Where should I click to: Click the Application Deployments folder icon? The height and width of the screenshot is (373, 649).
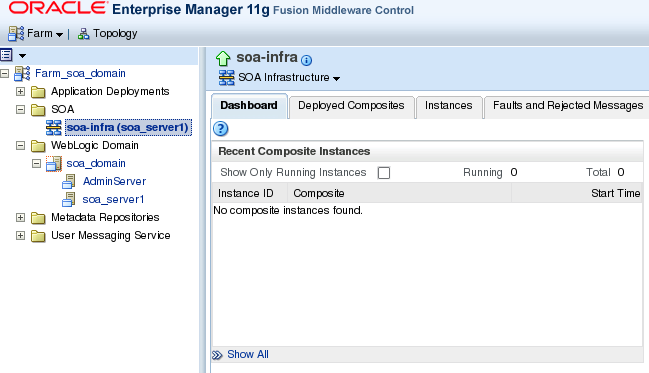(38, 91)
